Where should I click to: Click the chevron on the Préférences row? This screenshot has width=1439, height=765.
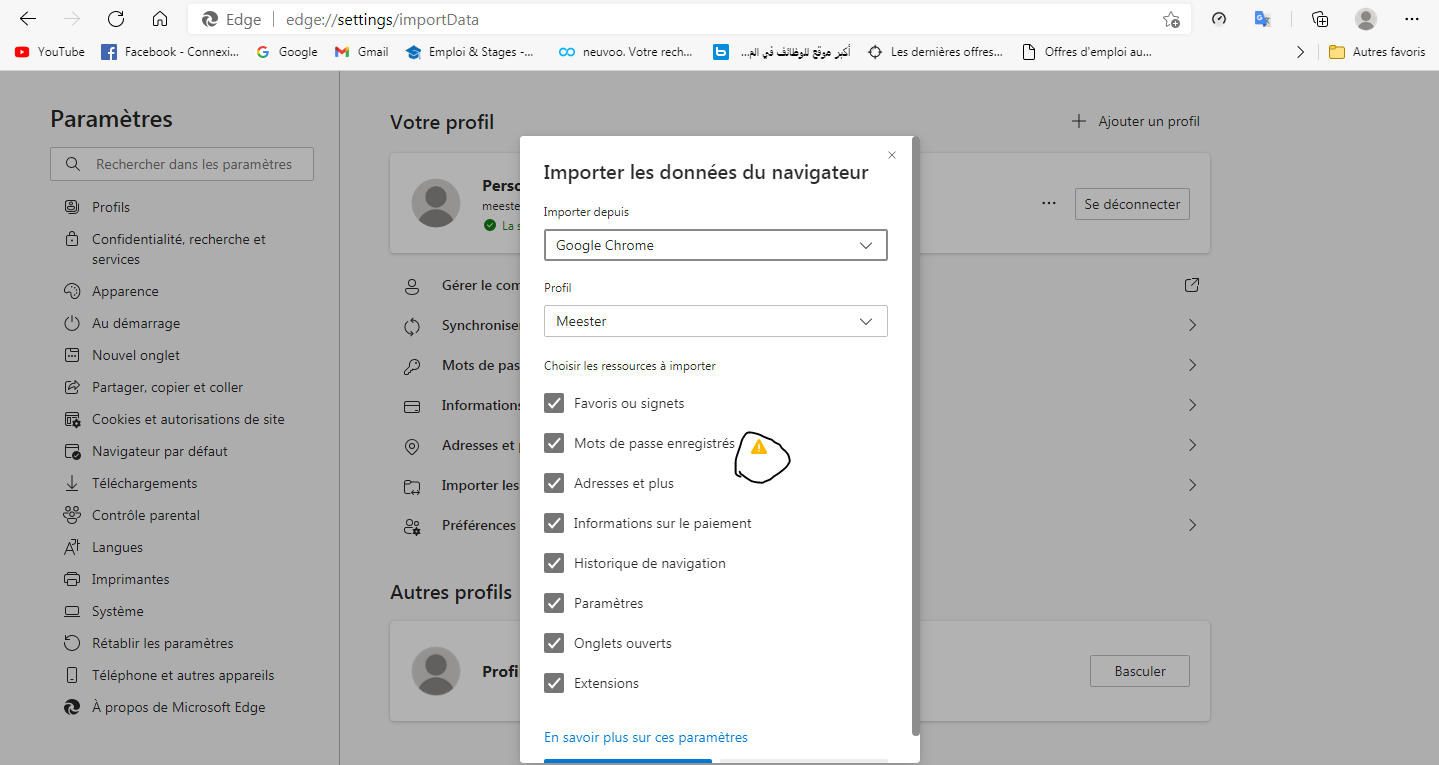1192,525
